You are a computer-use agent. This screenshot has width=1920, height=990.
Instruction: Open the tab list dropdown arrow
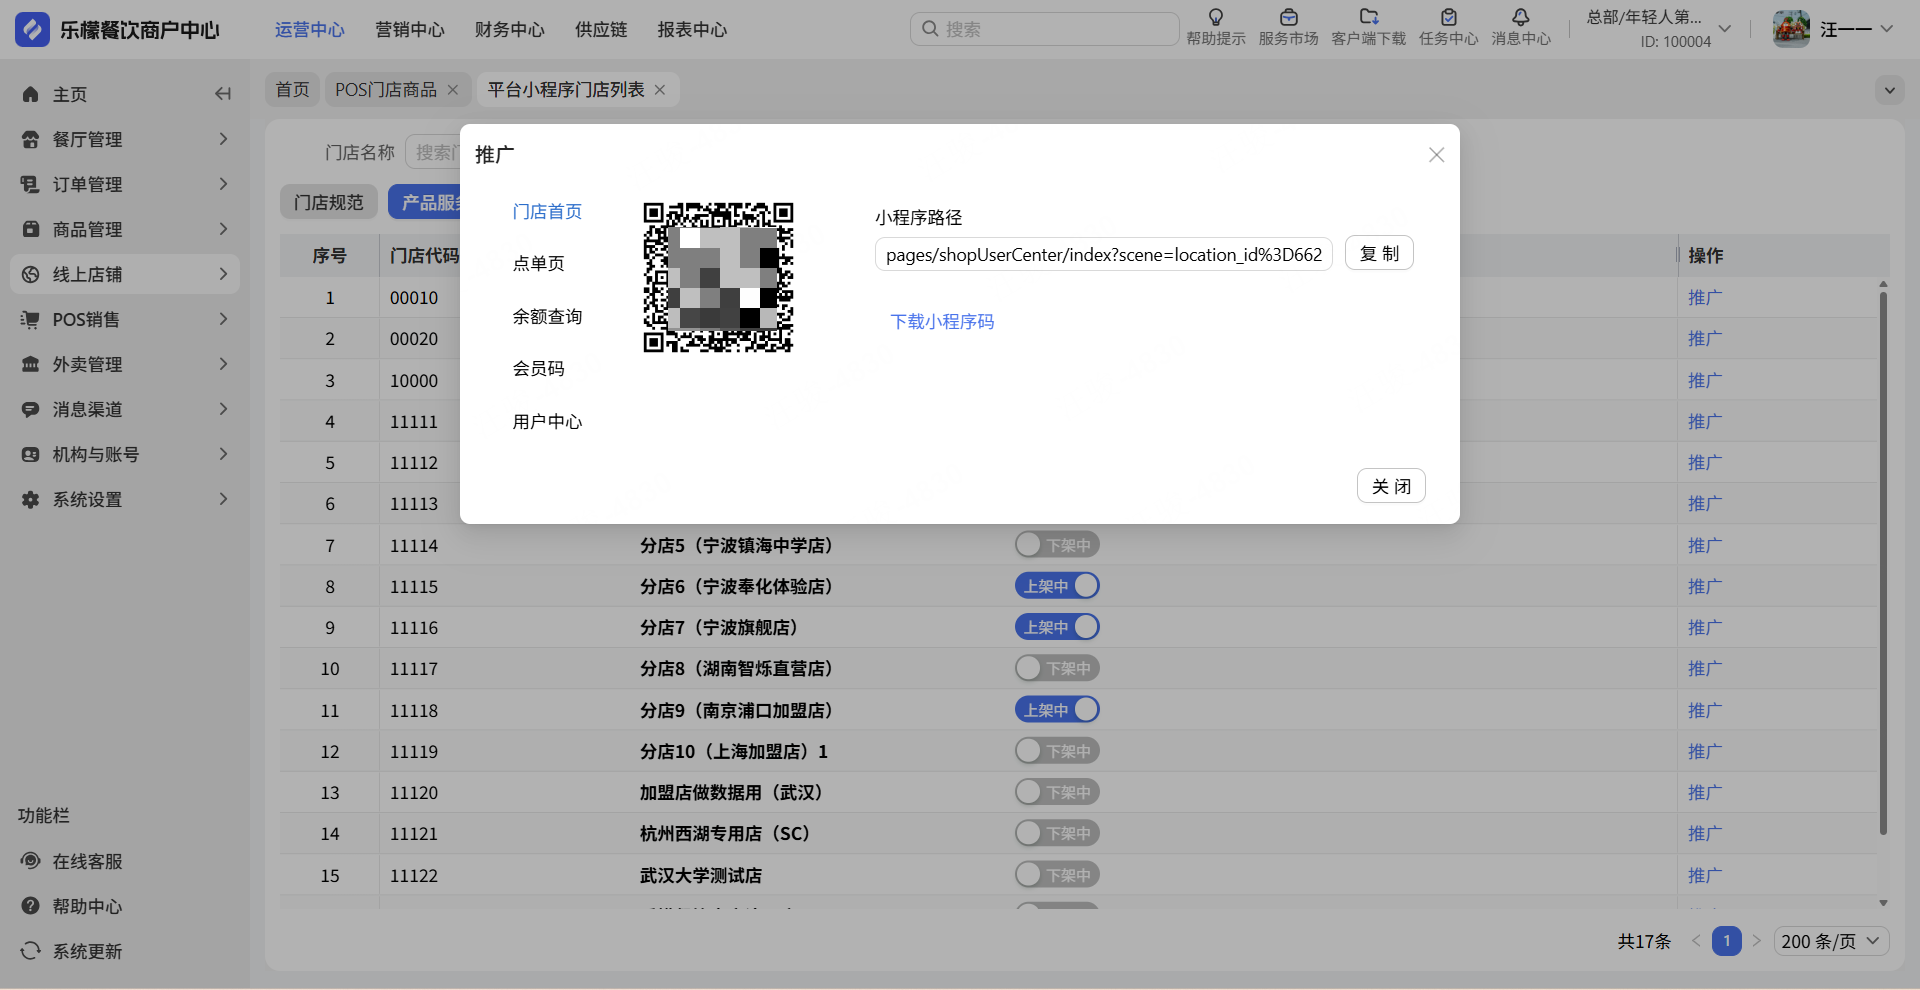coord(1889,90)
